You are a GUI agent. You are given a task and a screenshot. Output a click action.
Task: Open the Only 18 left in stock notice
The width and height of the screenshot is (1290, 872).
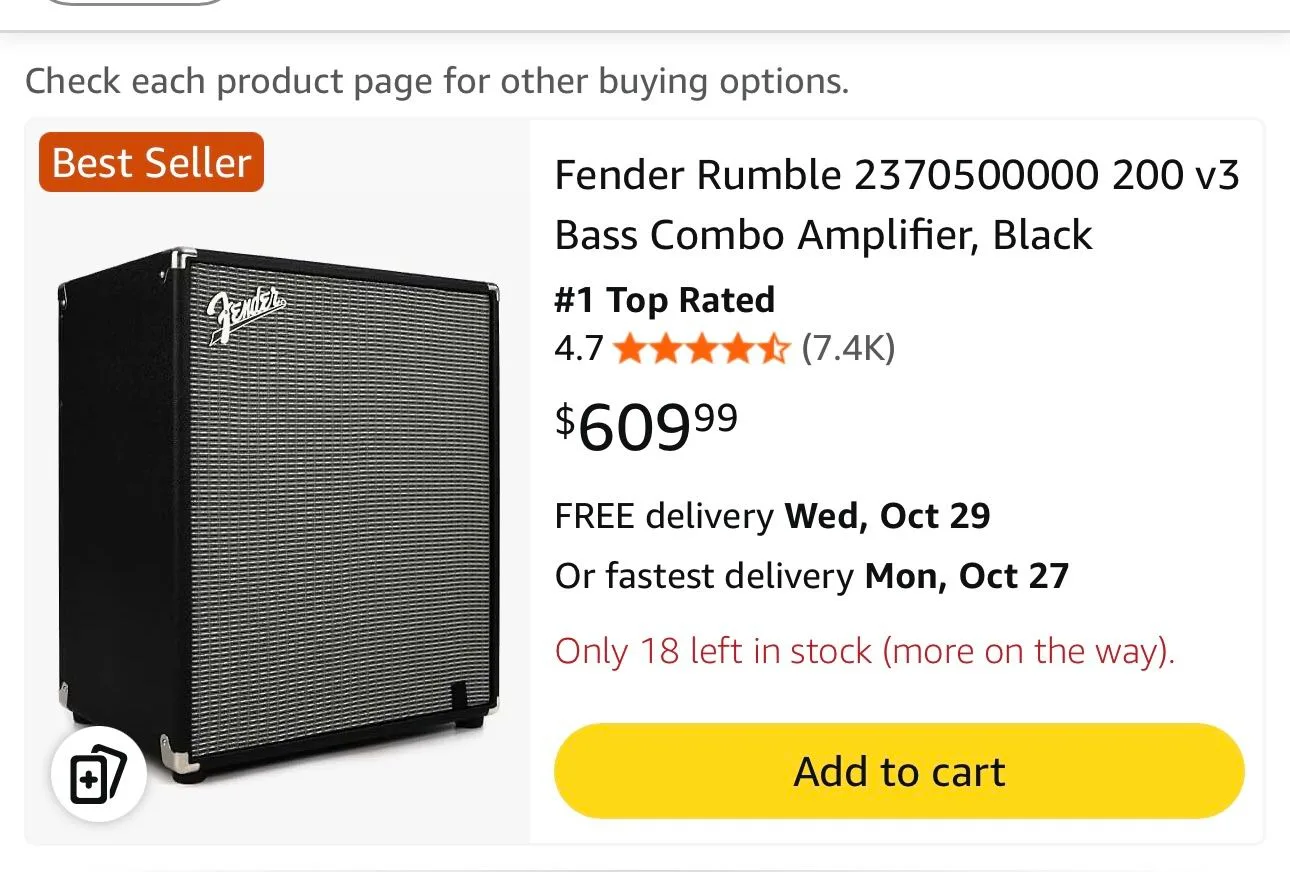[x=866, y=651]
